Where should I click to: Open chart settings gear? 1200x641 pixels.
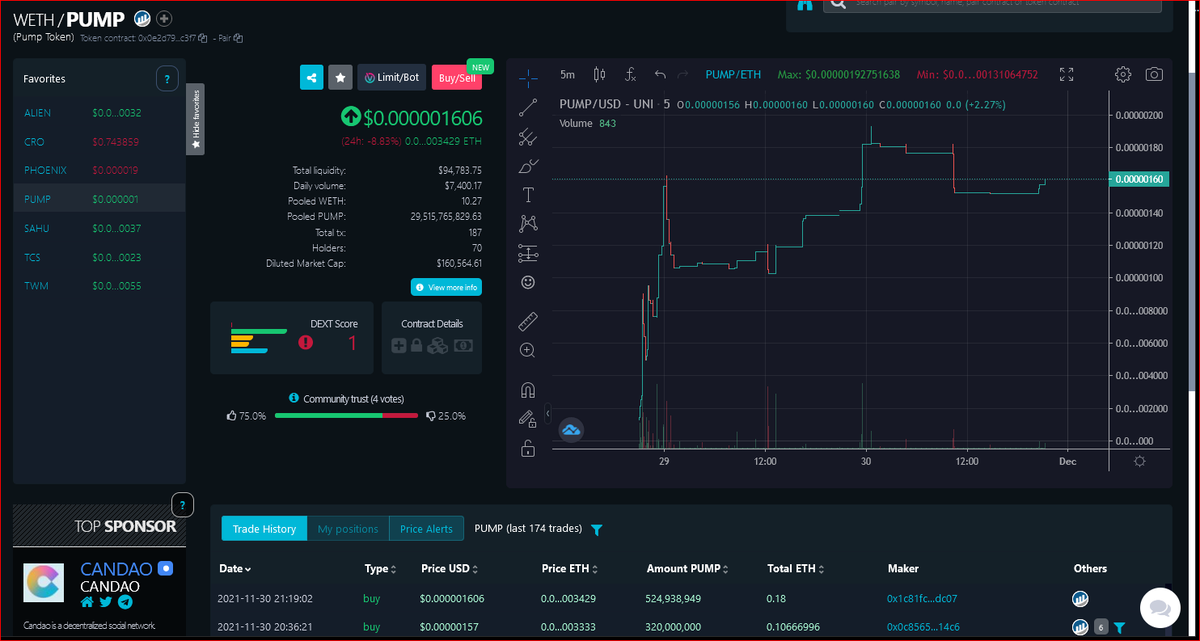[1123, 74]
